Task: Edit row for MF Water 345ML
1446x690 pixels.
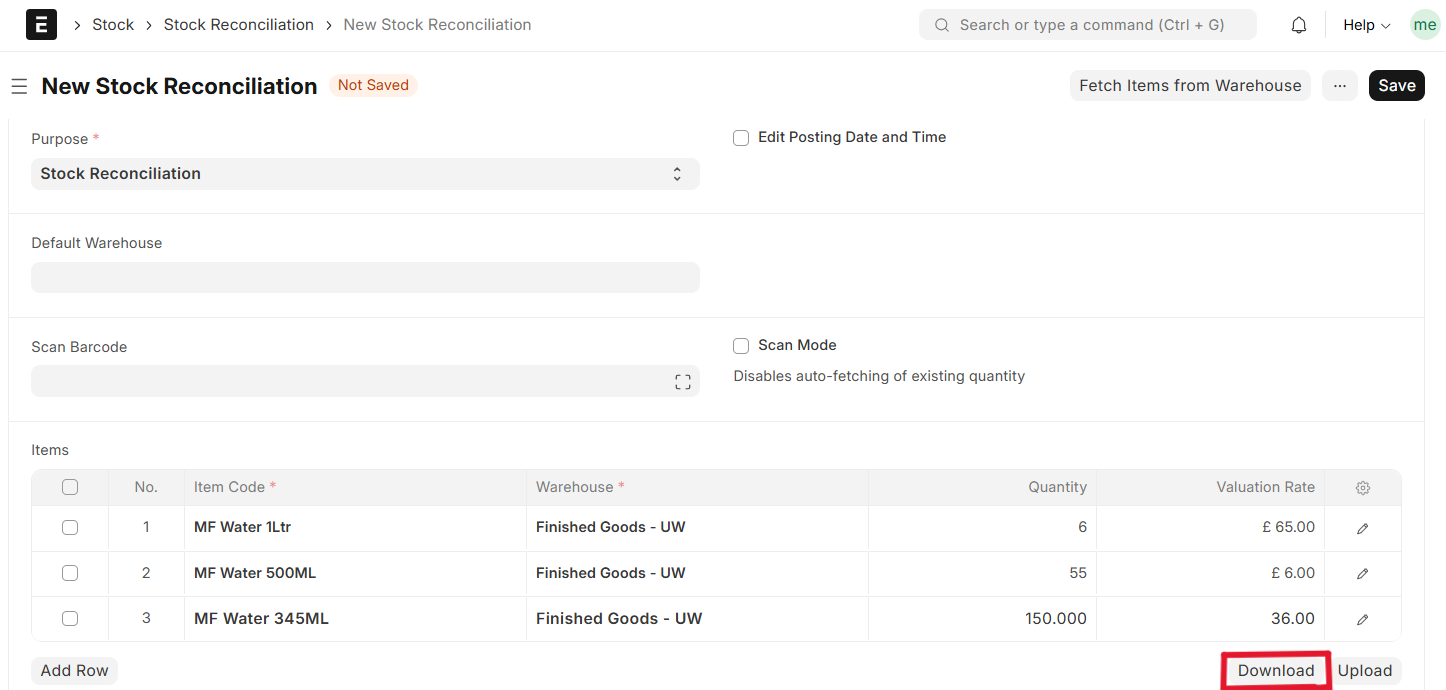Action: [x=1362, y=619]
